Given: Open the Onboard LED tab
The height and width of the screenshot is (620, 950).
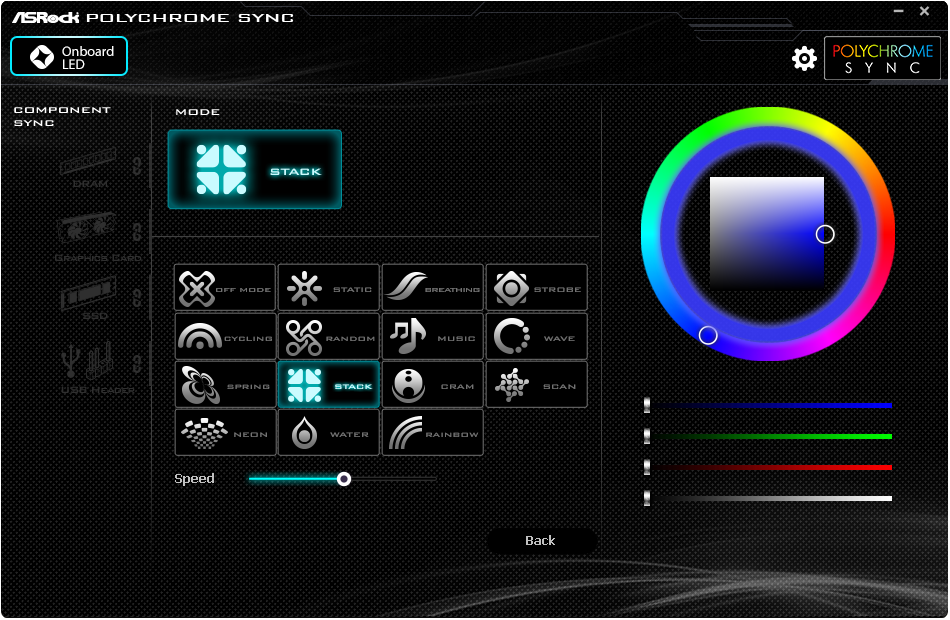Looking at the screenshot, I should (69, 56).
